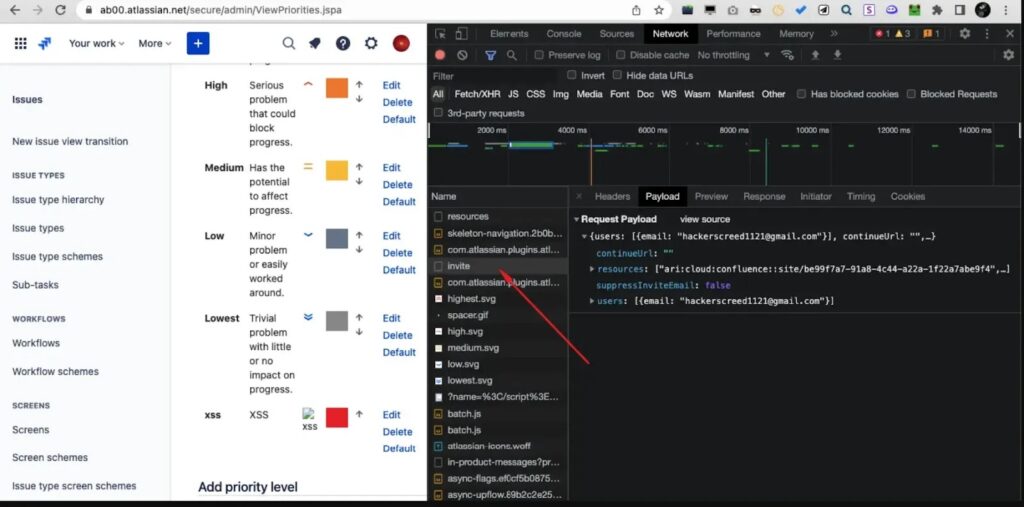Screen dimensions: 1024x507
Task: Tick the Hide data URLs checkbox
Action: pyautogui.click(x=618, y=75)
